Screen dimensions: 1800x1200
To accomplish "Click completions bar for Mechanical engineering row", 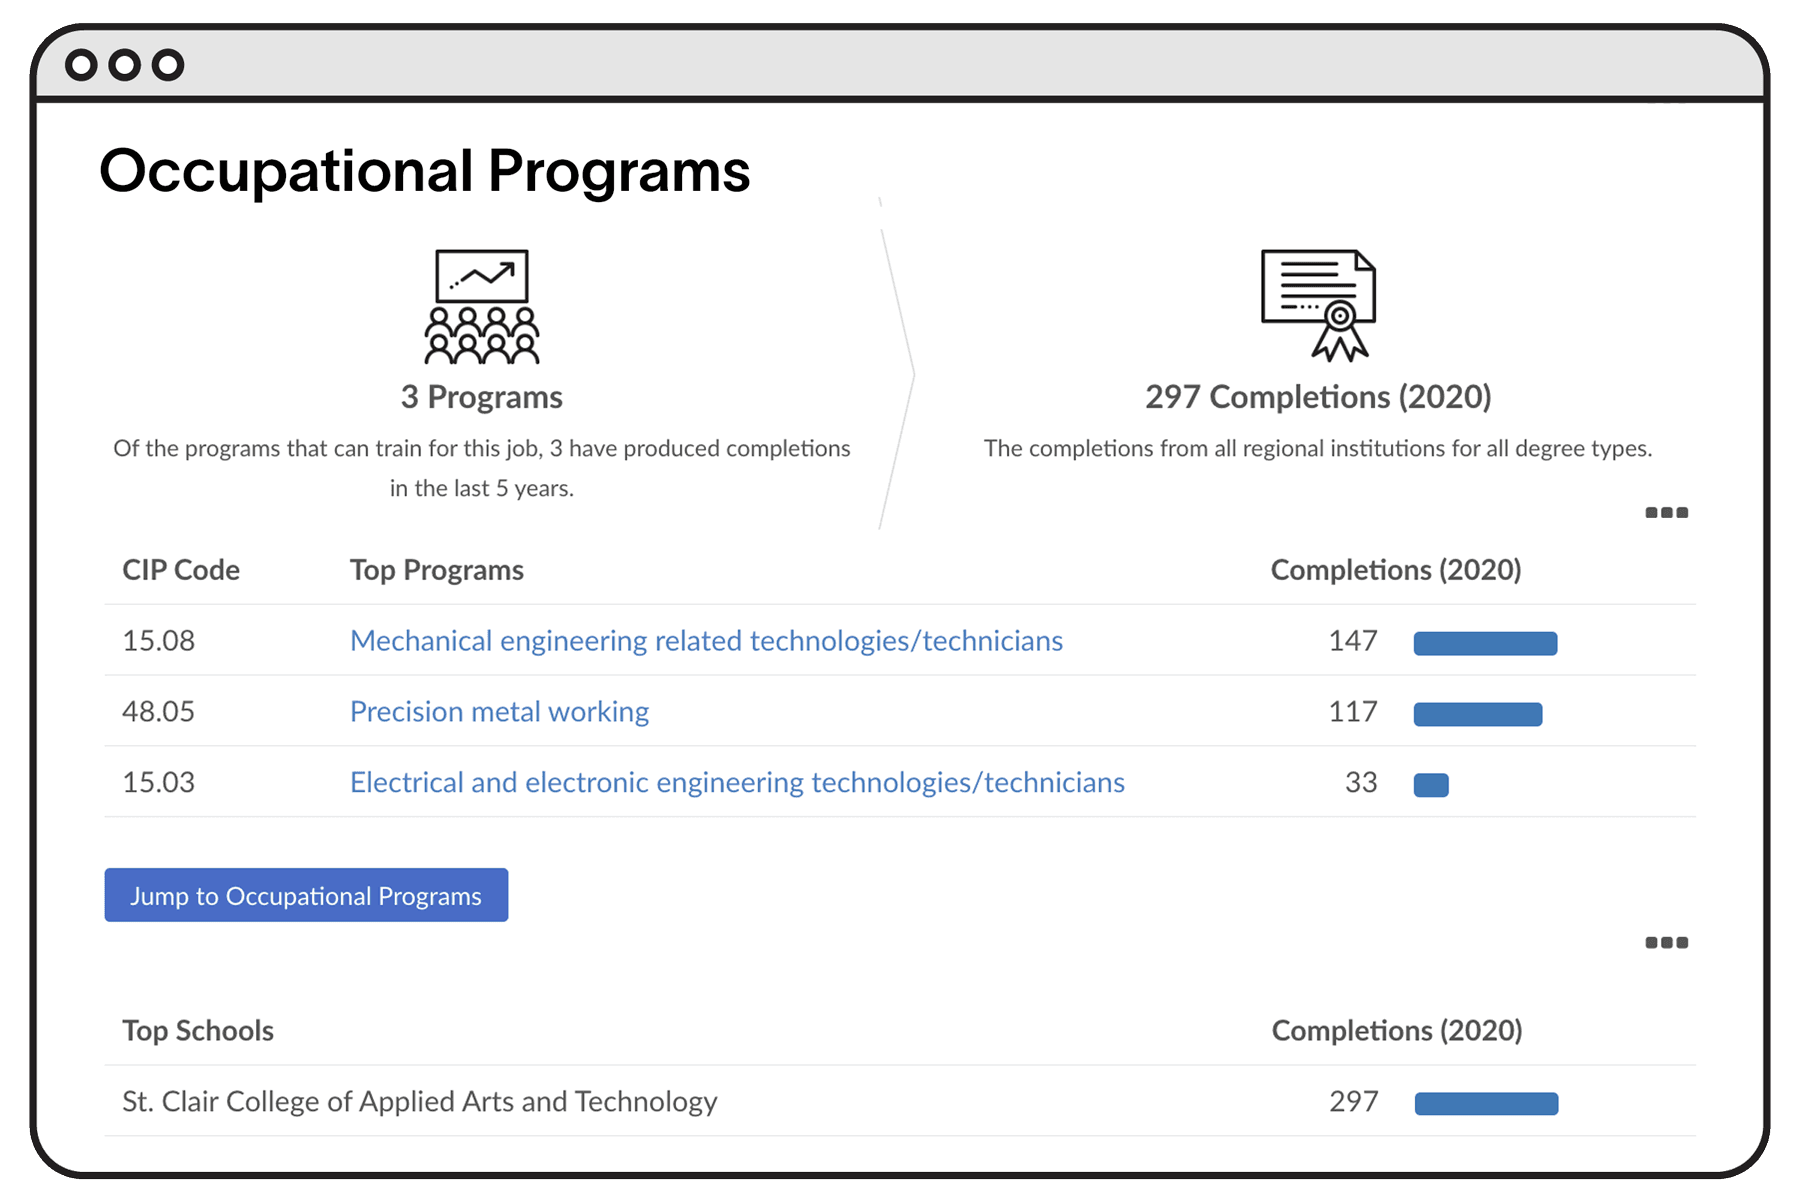I will [1485, 643].
